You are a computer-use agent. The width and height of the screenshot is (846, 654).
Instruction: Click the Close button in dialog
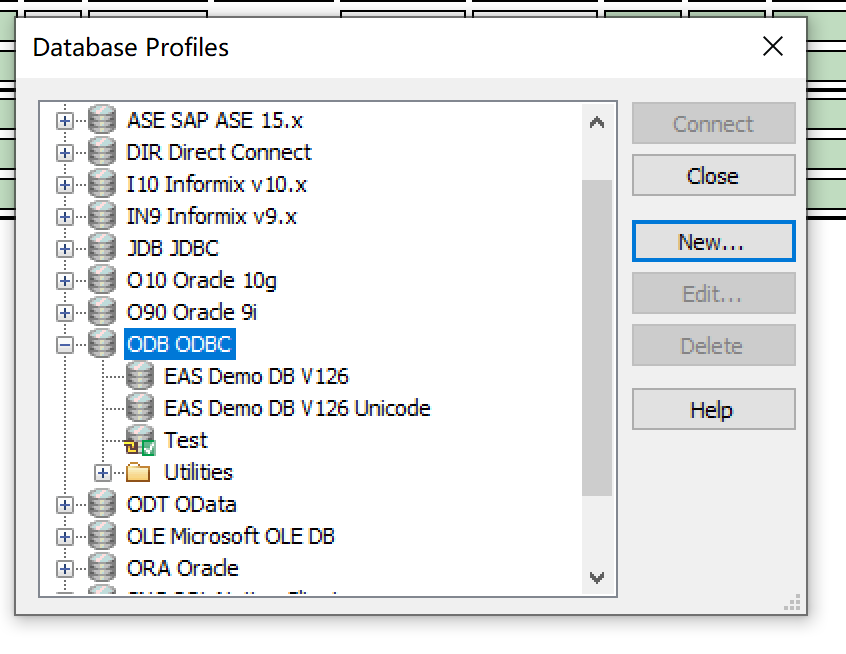[x=713, y=176]
